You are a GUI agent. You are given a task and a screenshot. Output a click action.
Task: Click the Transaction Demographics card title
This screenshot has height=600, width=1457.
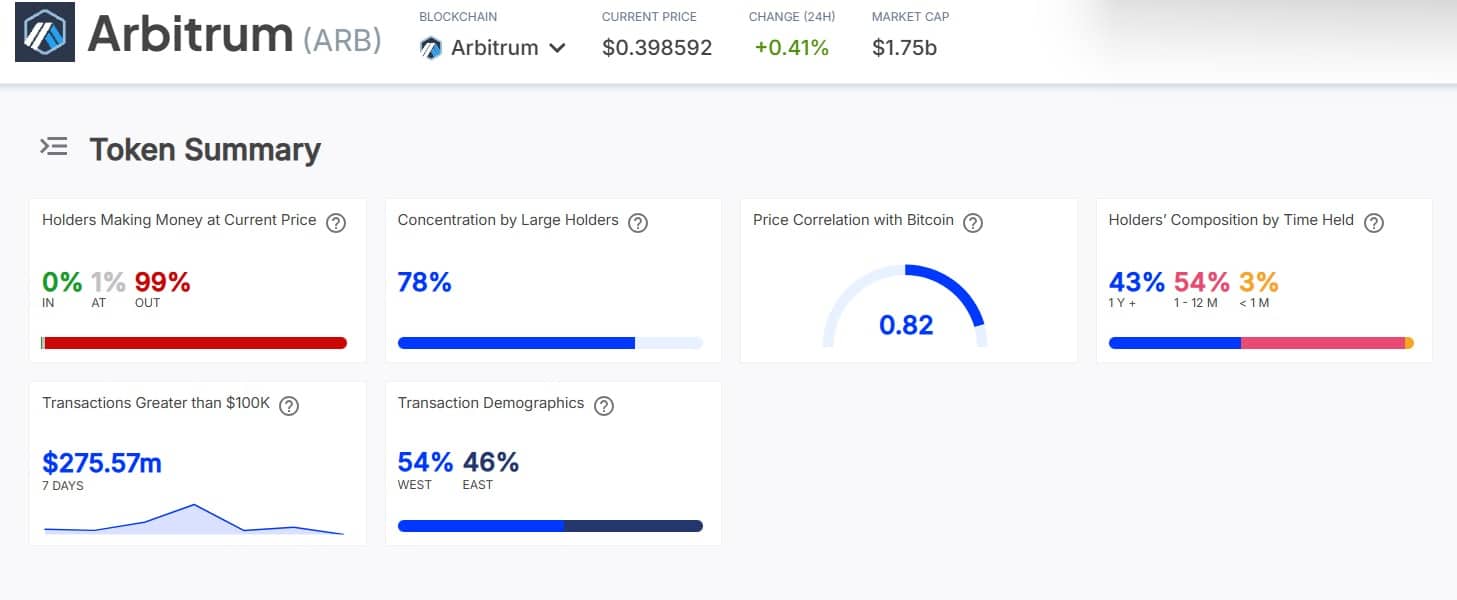pos(491,403)
